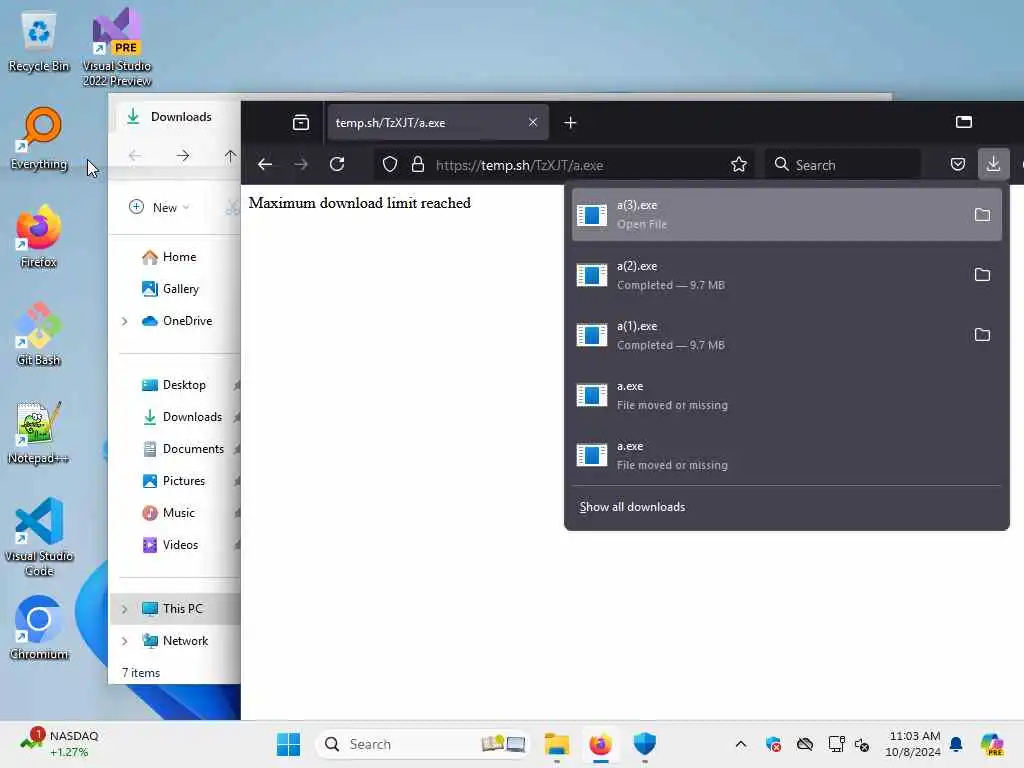Select the temp.sh/TzXJT/a.exe tab
Screen dimensions: 1024x768
tap(438, 122)
